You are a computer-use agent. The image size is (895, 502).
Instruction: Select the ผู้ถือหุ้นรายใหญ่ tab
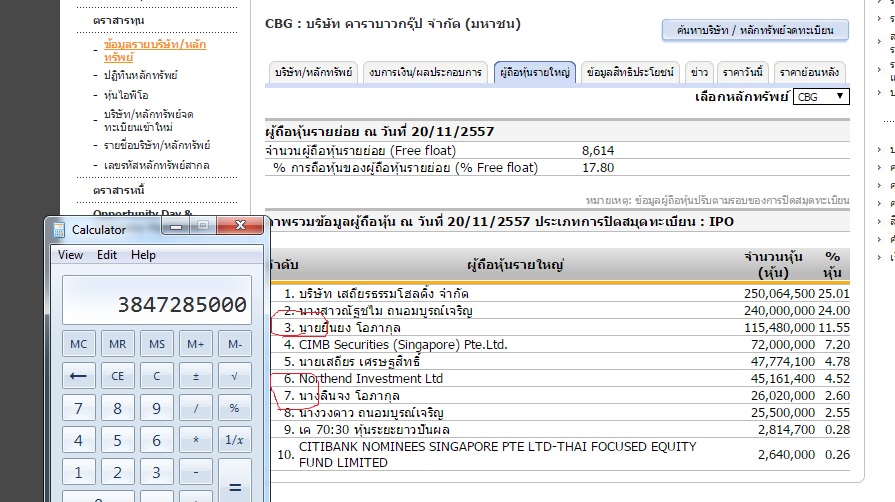pos(535,73)
